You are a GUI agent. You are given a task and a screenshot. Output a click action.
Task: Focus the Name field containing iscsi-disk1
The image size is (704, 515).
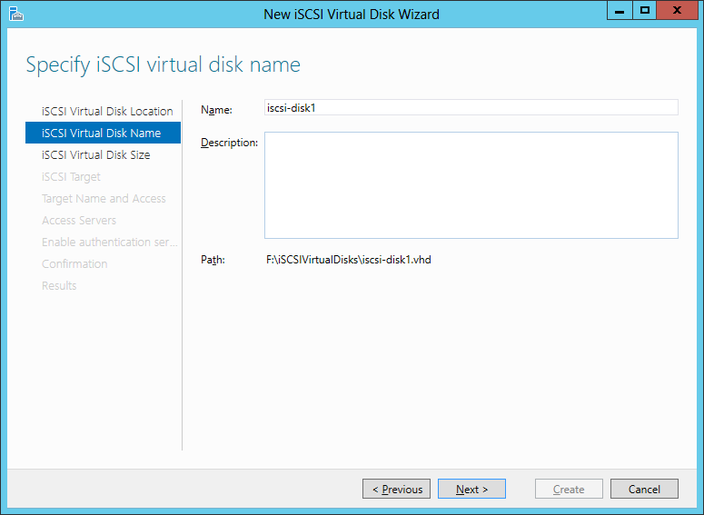[470, 107]
